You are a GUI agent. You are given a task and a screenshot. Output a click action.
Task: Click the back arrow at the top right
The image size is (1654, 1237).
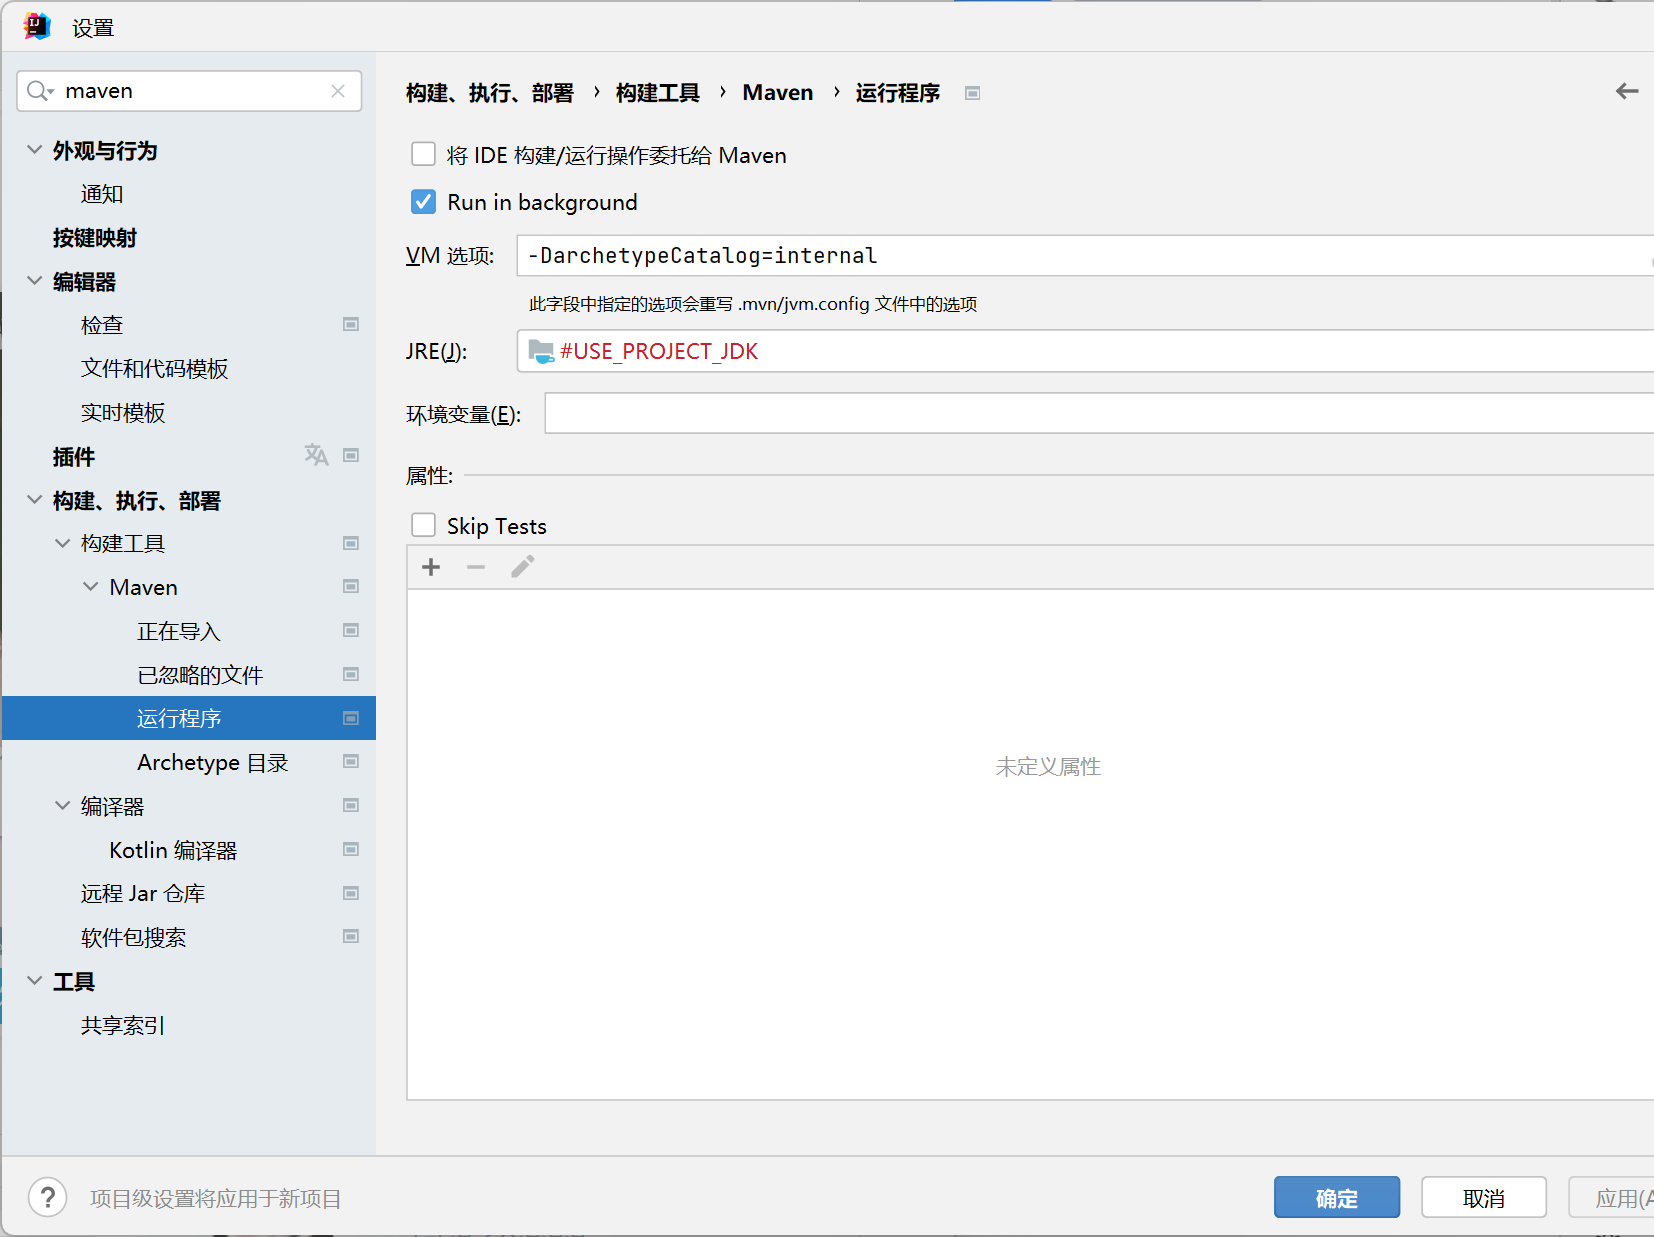1626,91
